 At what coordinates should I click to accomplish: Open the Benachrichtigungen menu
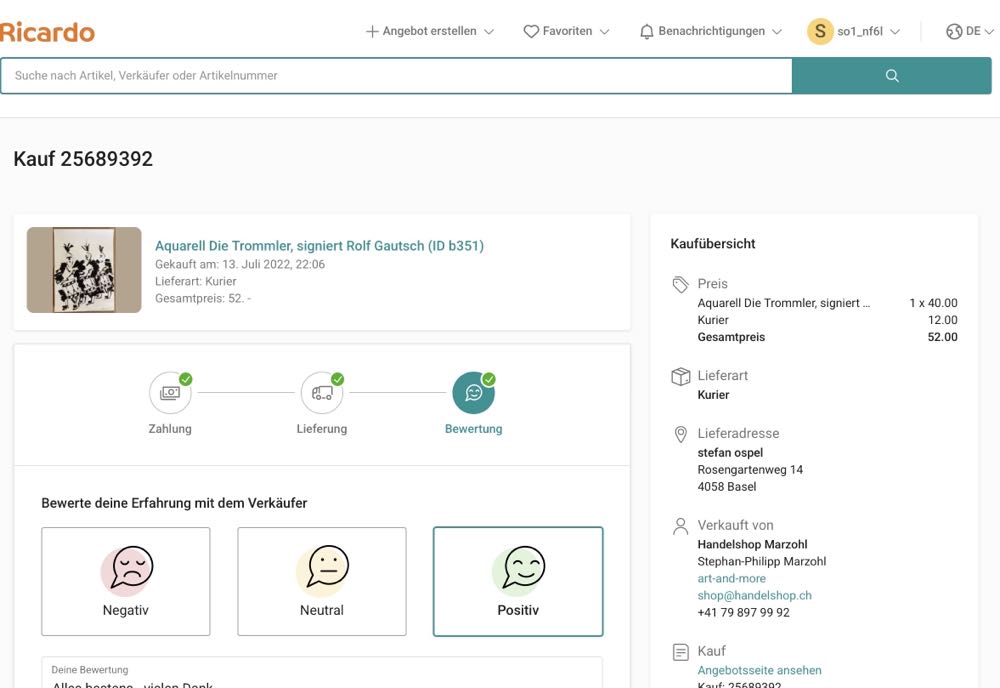pos(711,32)
